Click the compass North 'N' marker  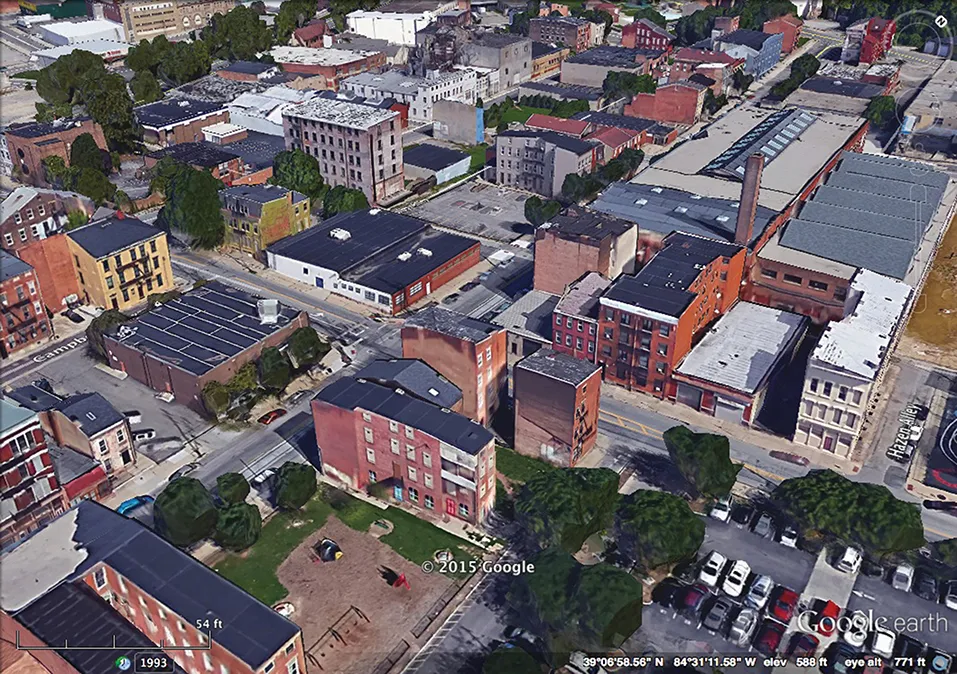[x=941, y=21]
